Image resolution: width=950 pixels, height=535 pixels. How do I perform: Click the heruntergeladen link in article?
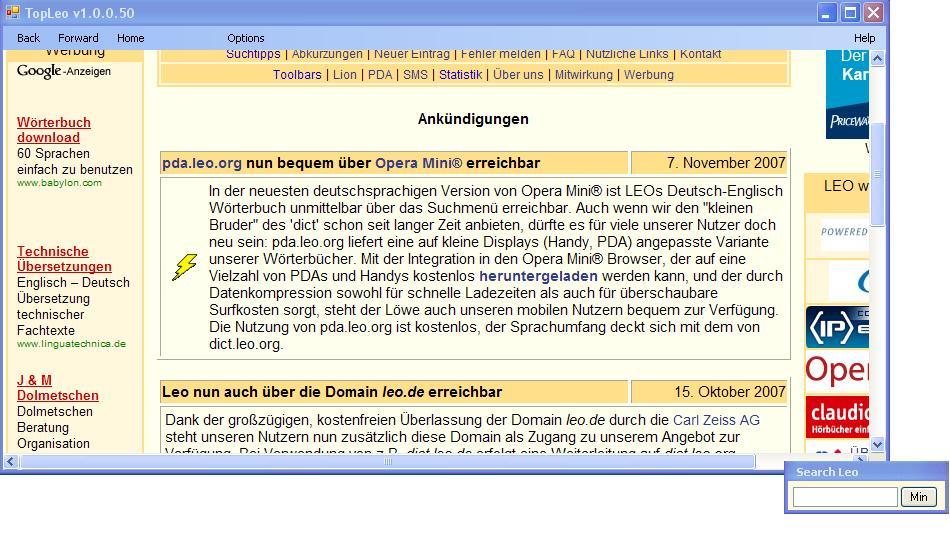click(x=538, y=276)
